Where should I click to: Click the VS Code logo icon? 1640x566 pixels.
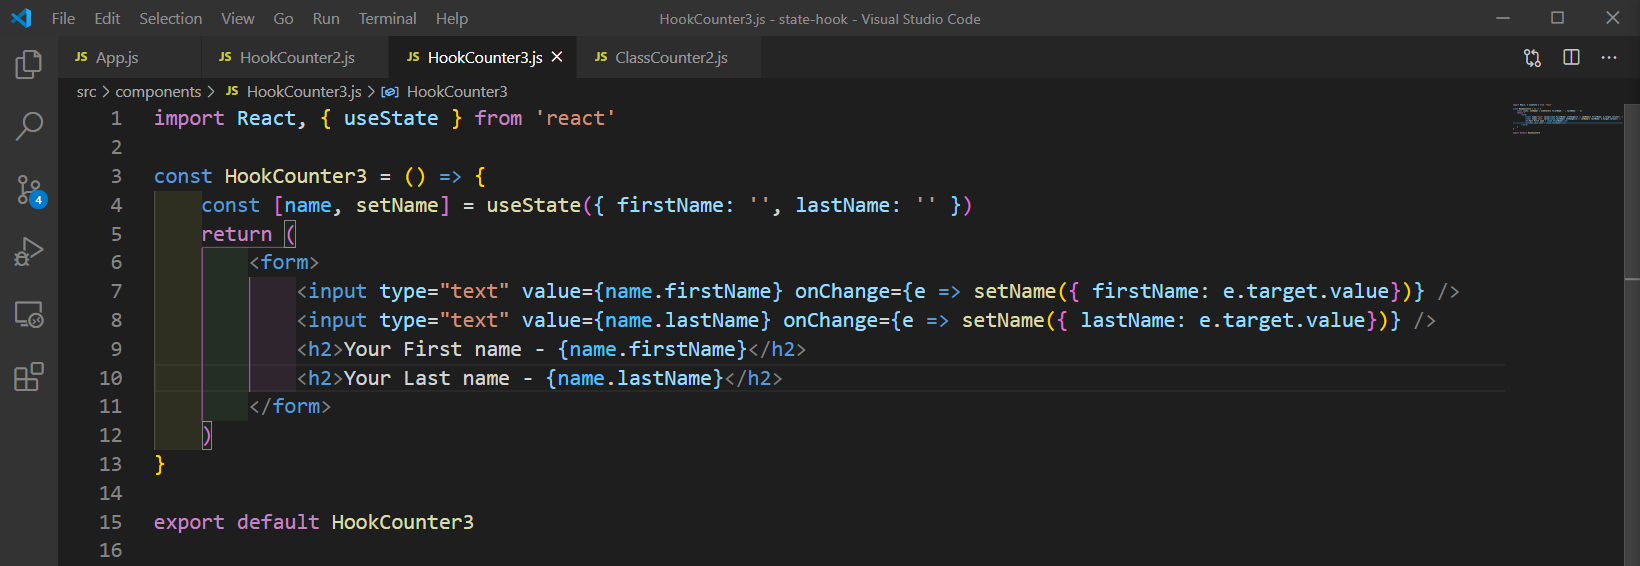[21, 18]
